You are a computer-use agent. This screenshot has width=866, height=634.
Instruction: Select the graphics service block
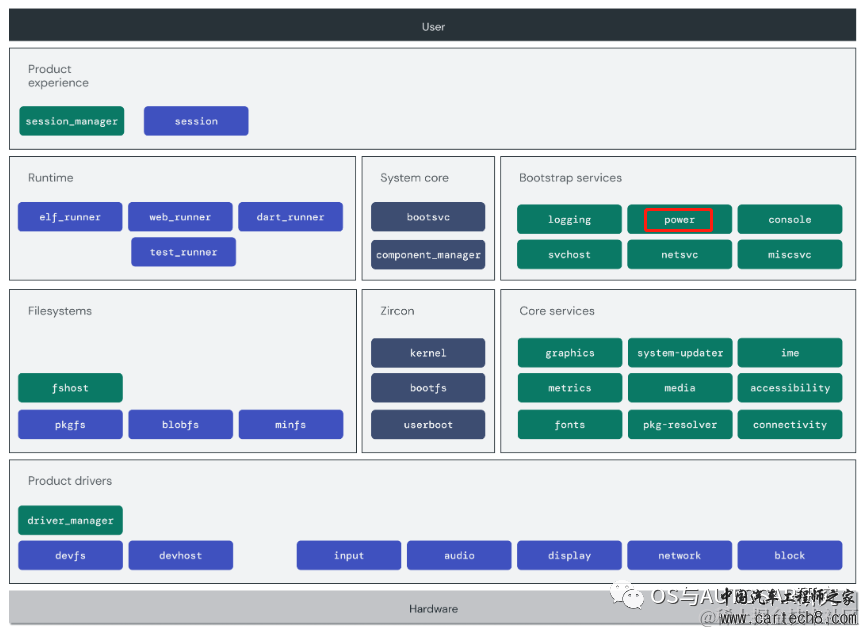coord(570,353)
